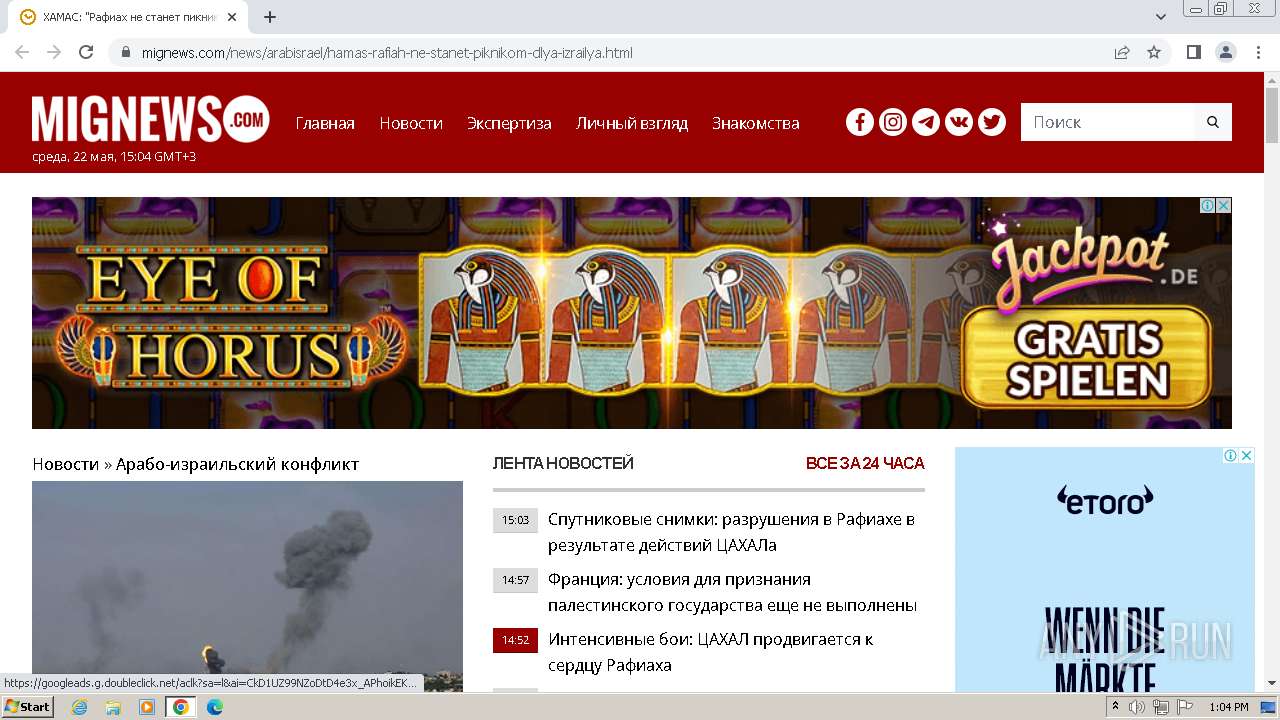Open the Личный взгляд menu item
Image resolution: width=1280 pixels, height=720 pixels.
coord(632,123)
